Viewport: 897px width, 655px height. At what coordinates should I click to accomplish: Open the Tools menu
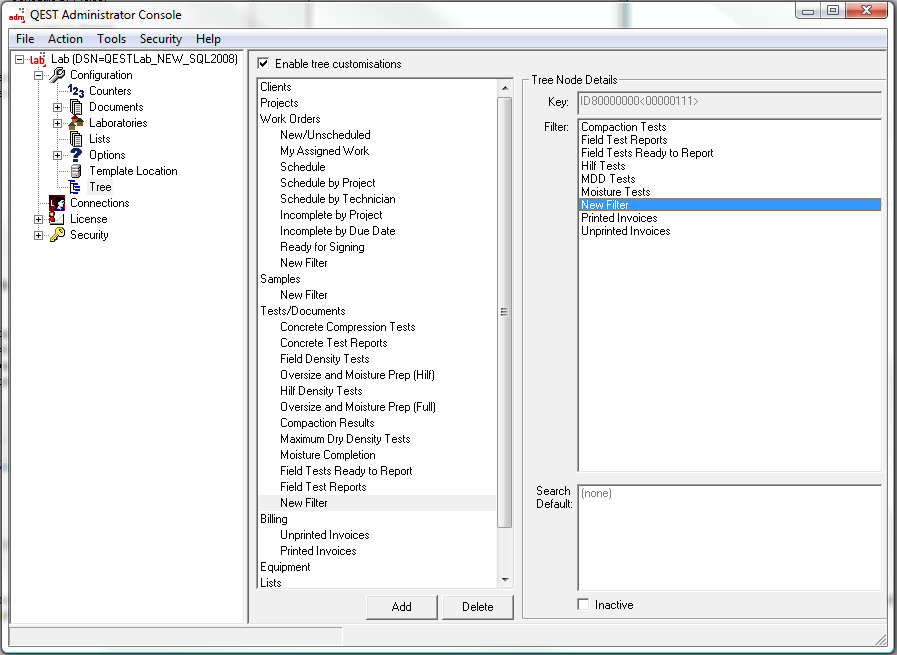[x=111, y=39]
